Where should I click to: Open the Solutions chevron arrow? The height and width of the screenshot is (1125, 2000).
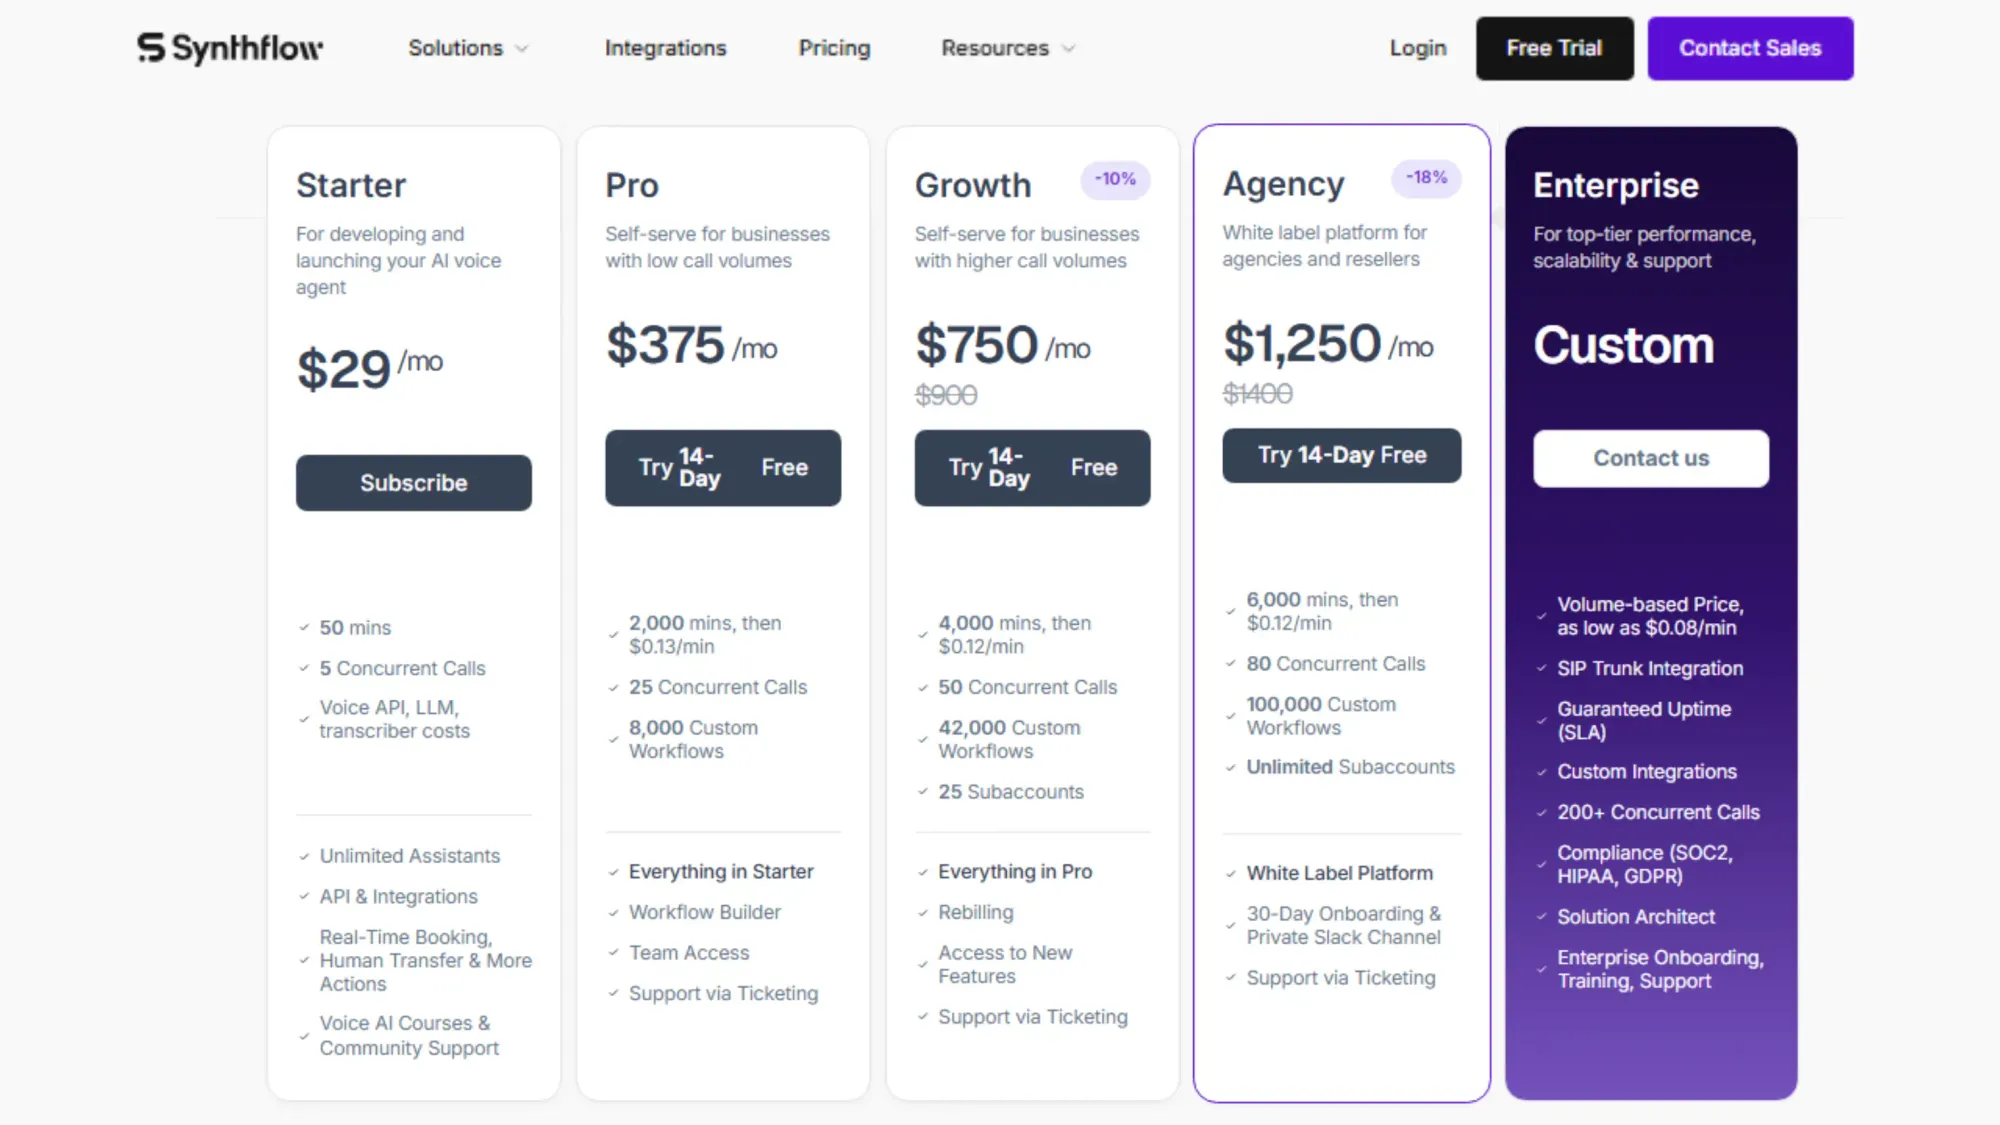pos(522,48)
